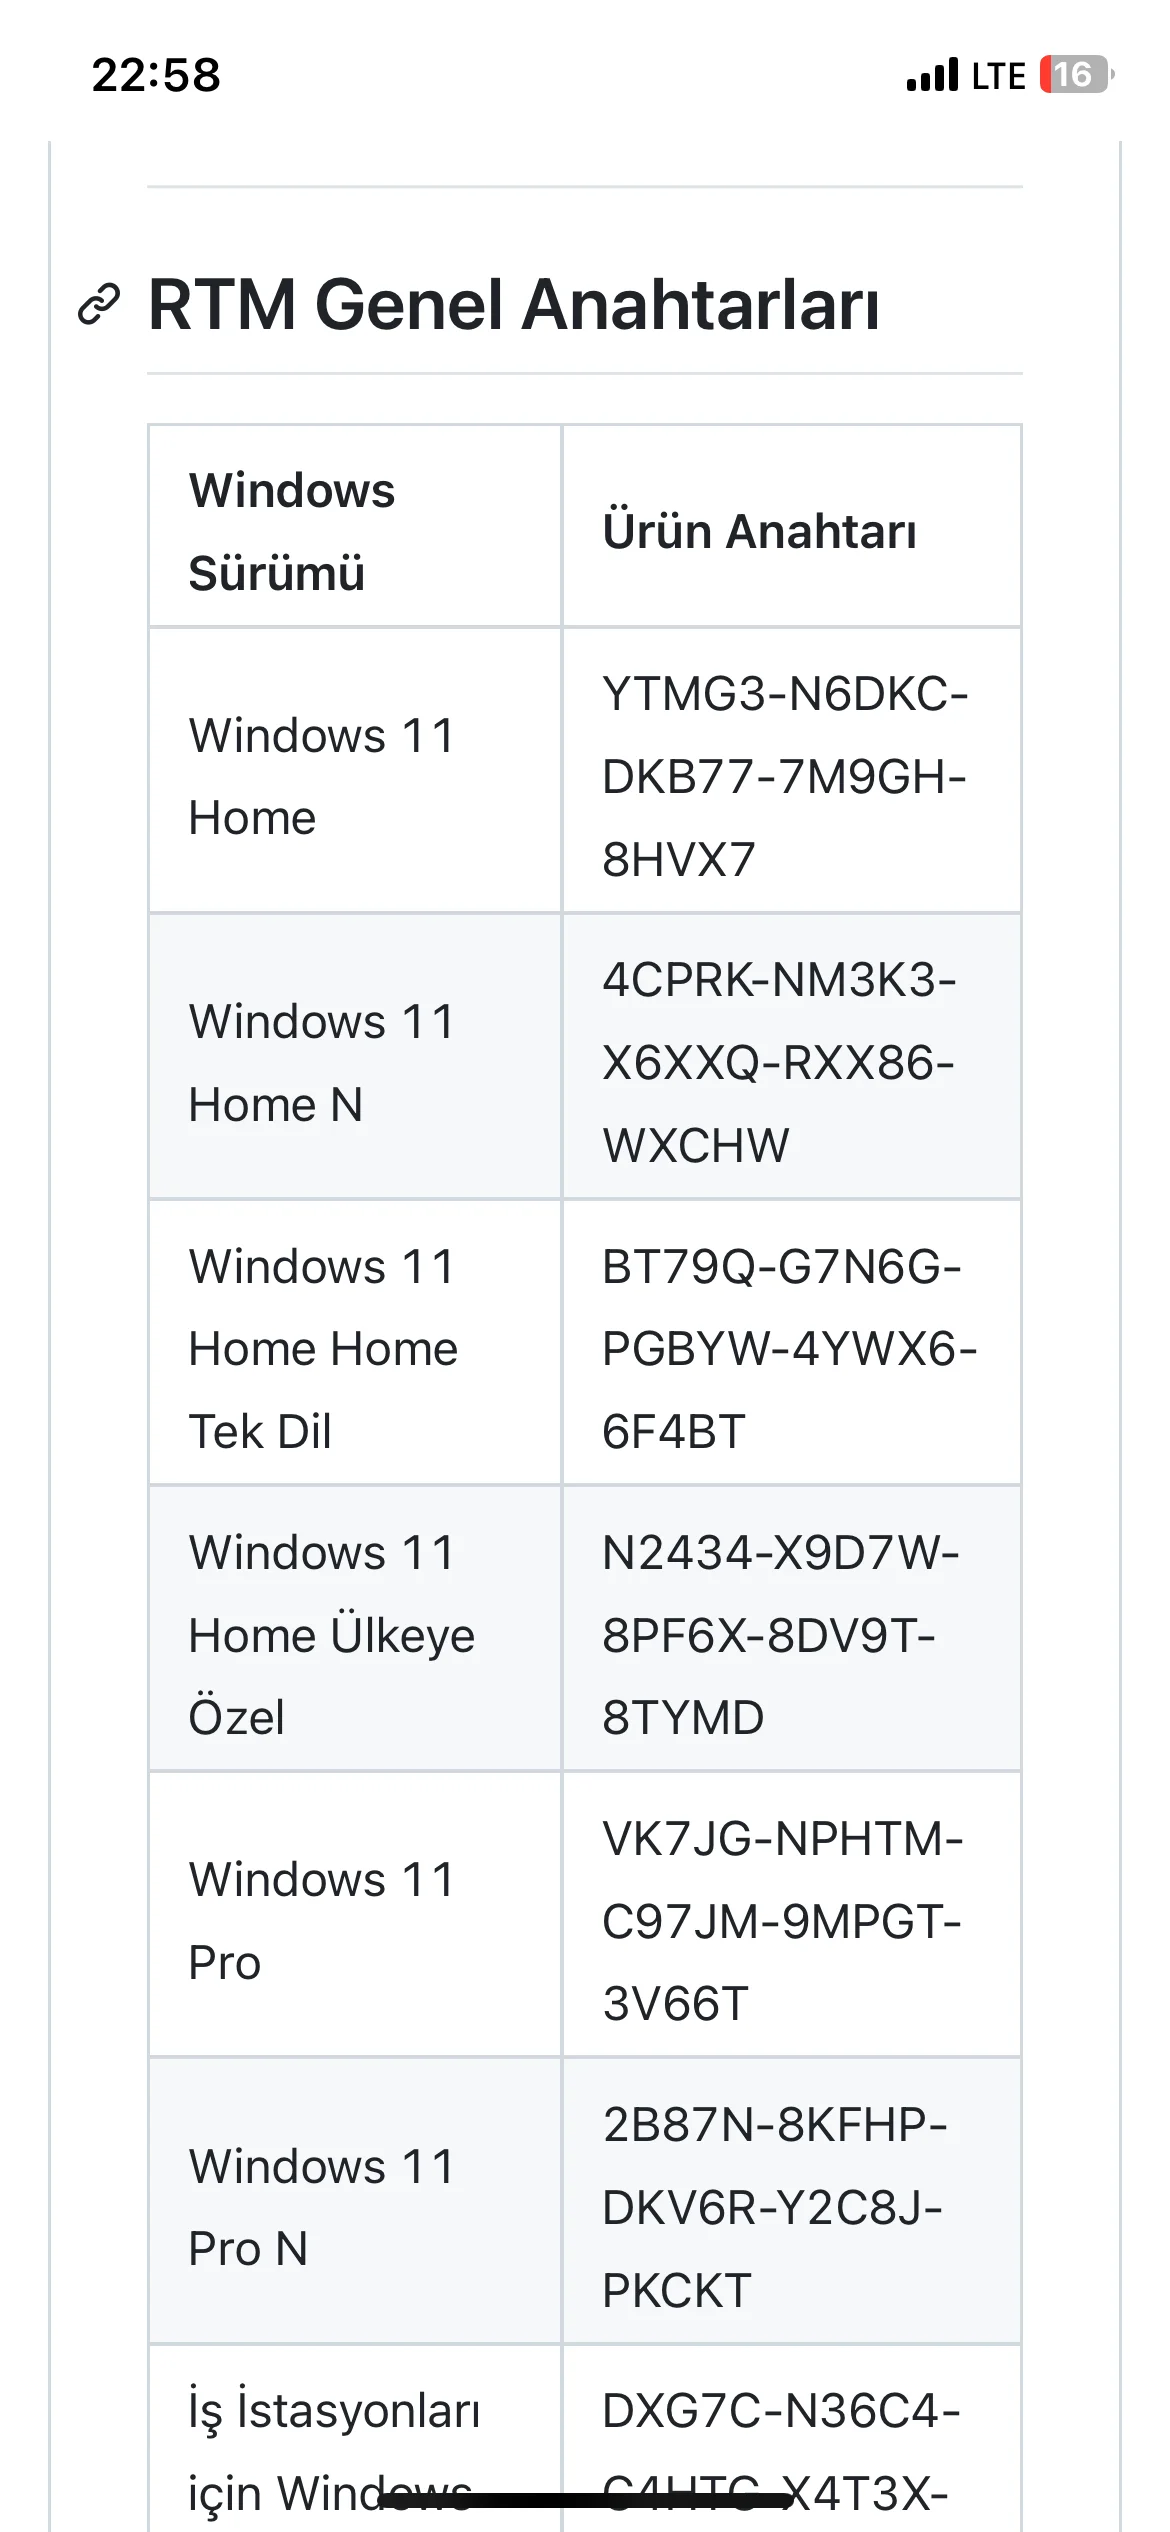Tap the İş İstasyonları için Windows cell
The width and height of the screenshot is (1170, 2532).
pyautogui.click(x=355, y=2439)
